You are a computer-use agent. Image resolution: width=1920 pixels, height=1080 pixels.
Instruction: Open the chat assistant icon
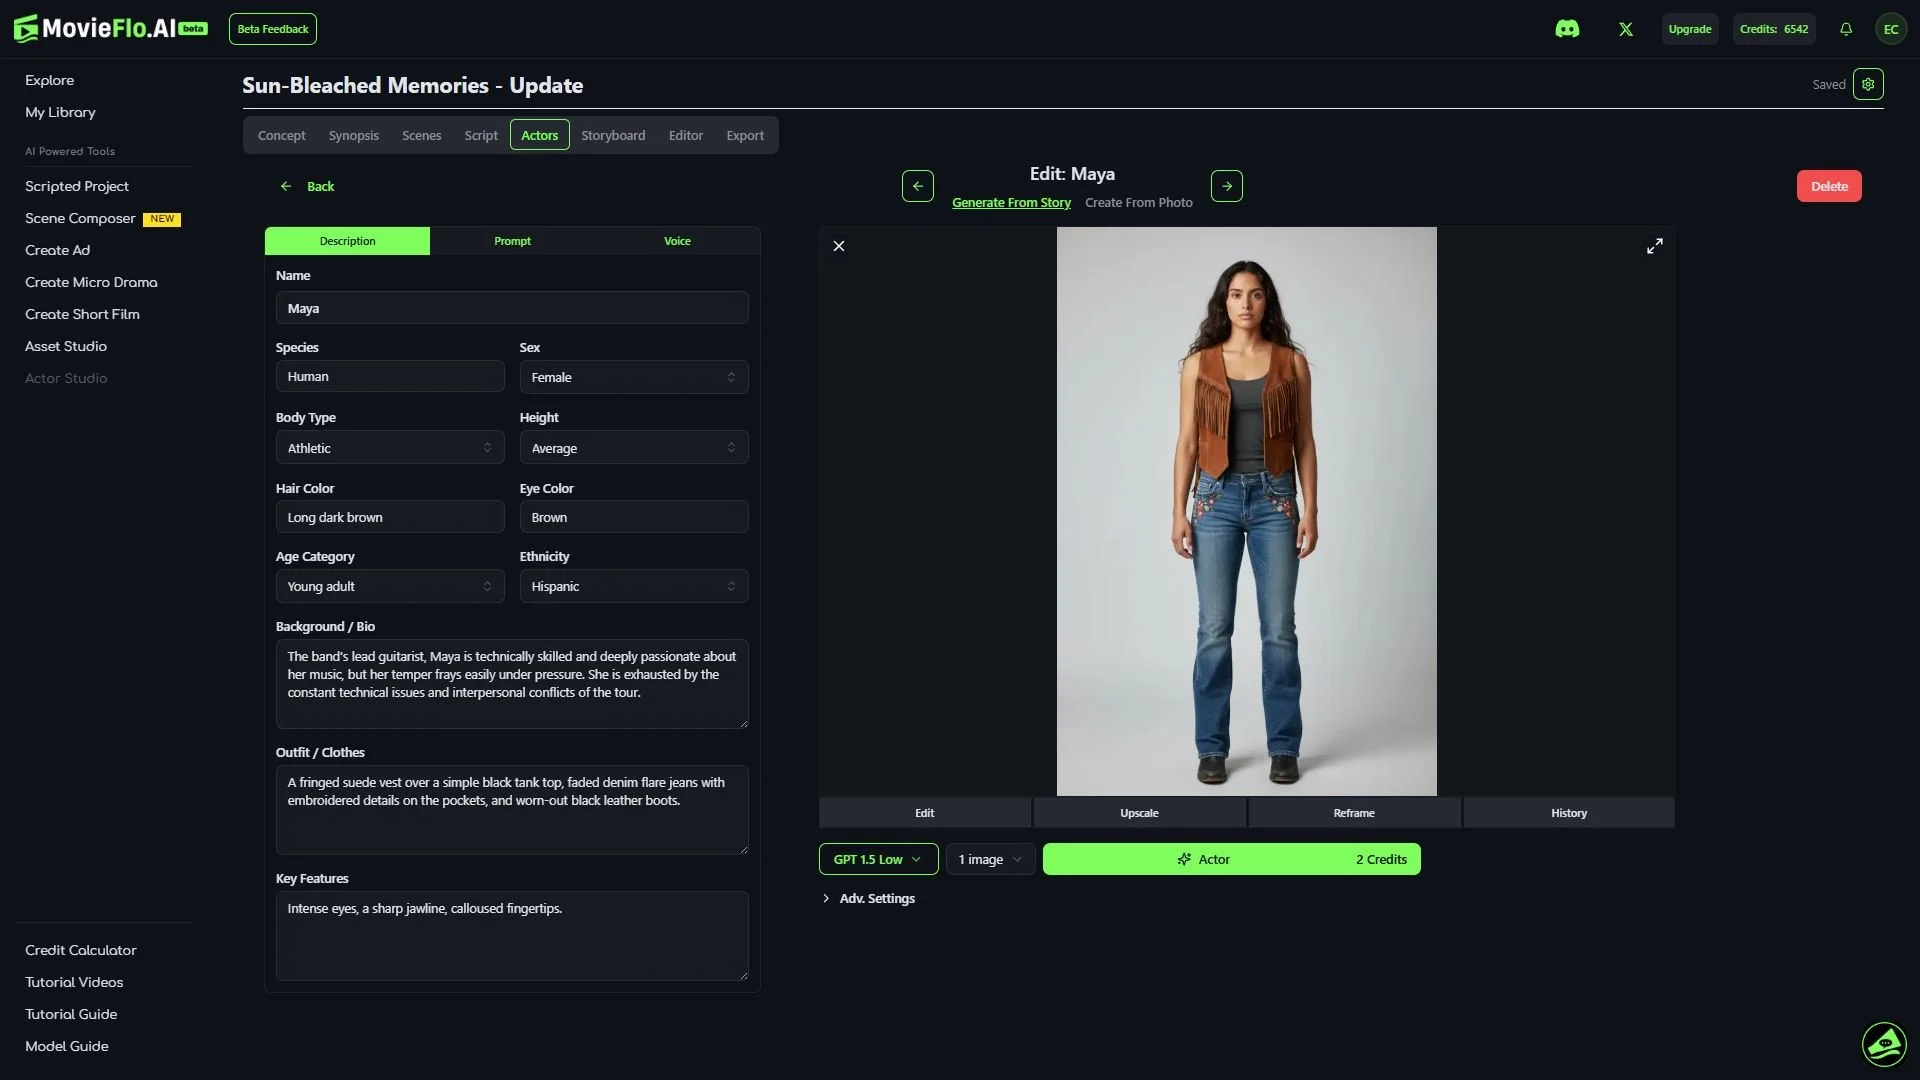(x=1884, y=1045)
